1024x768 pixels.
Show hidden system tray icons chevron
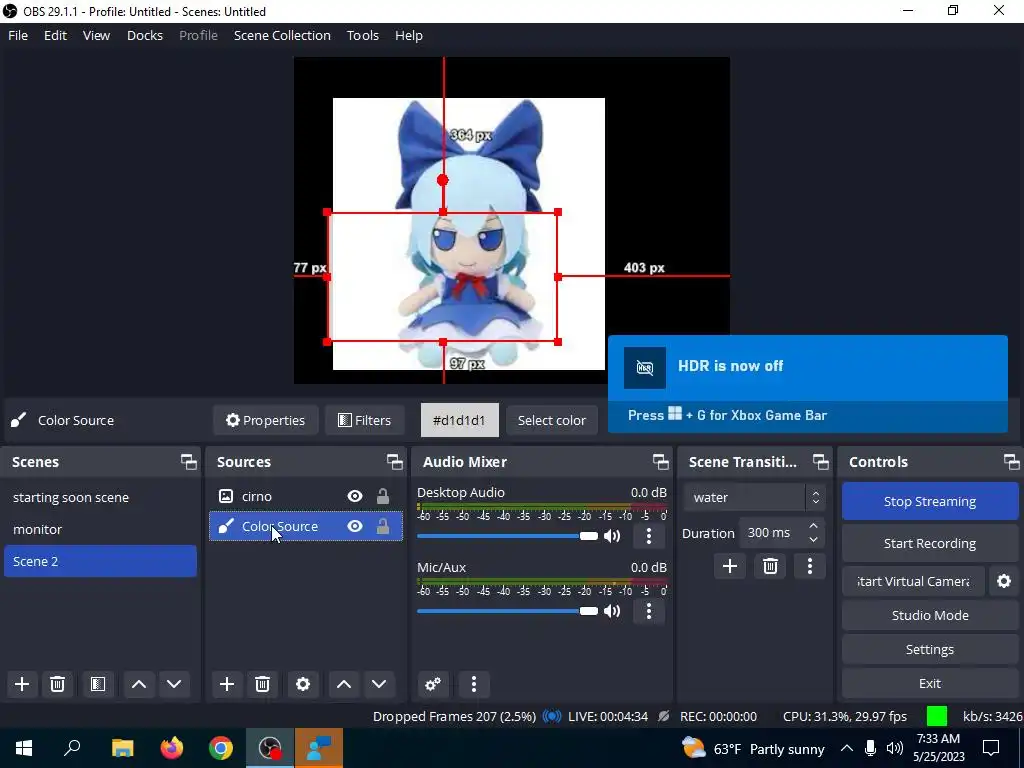tap(846, 748)
